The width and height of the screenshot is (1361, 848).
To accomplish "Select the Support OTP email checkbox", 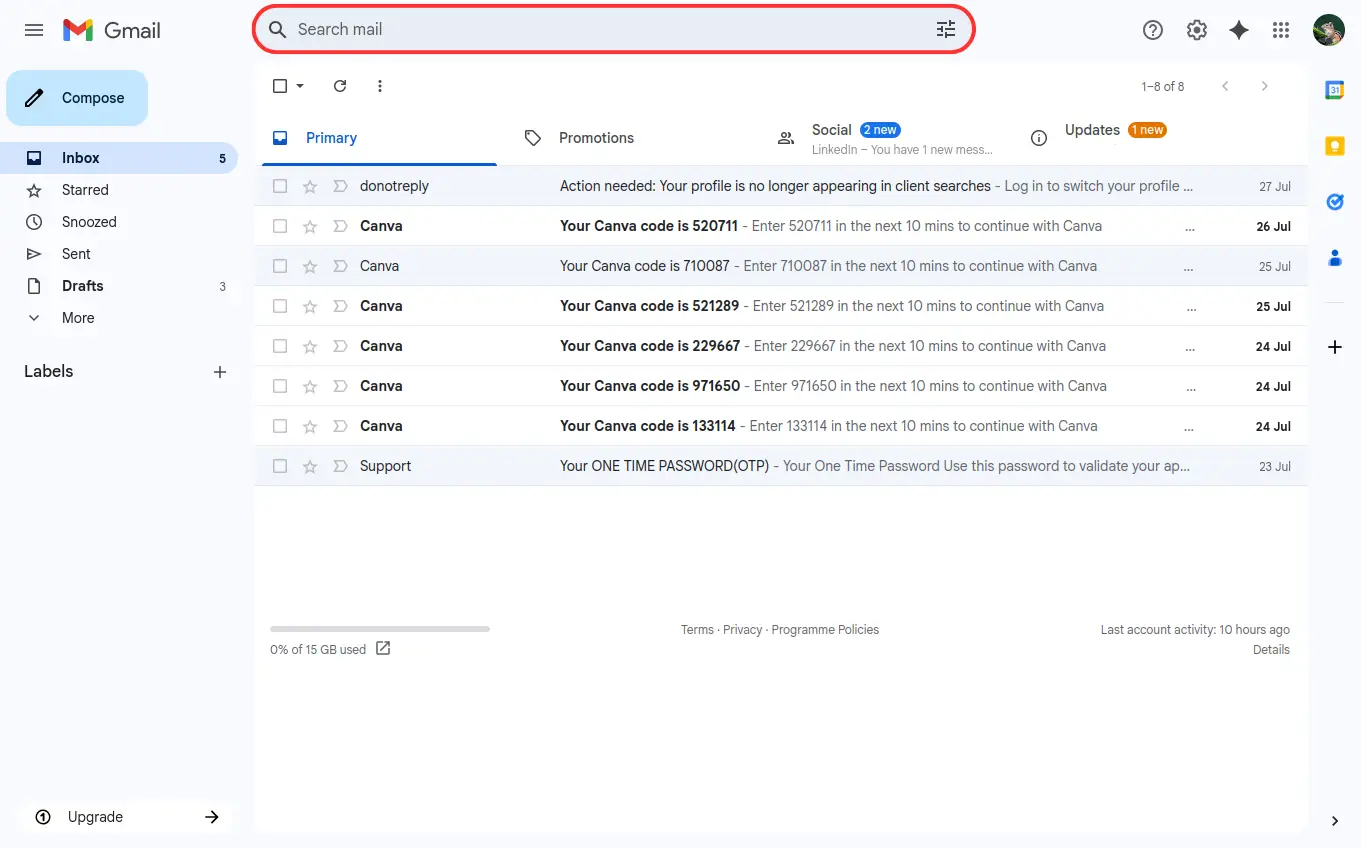I will click(x=280, y=466).
